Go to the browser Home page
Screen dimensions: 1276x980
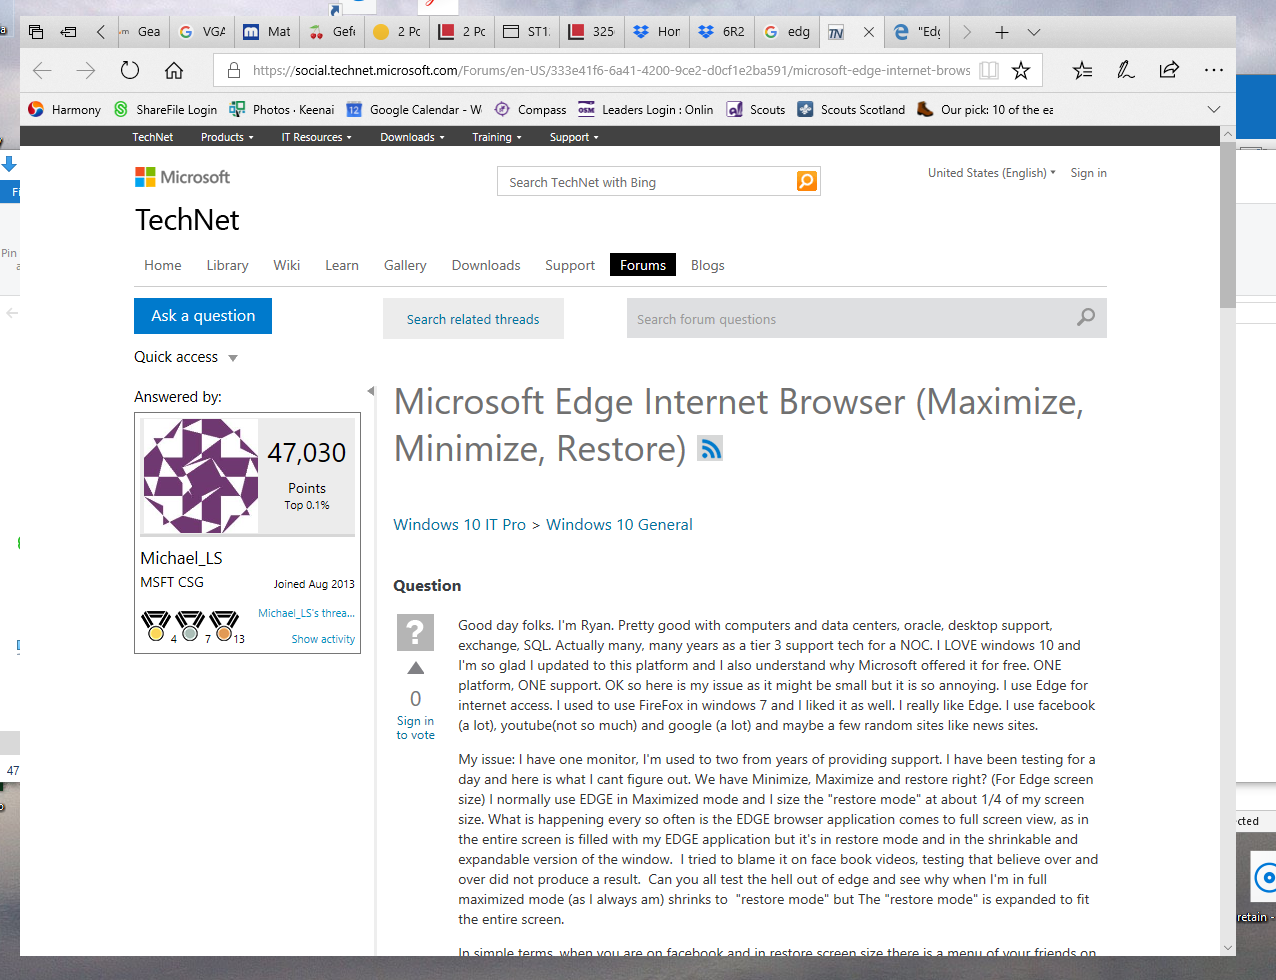click(x=174, y=70)
